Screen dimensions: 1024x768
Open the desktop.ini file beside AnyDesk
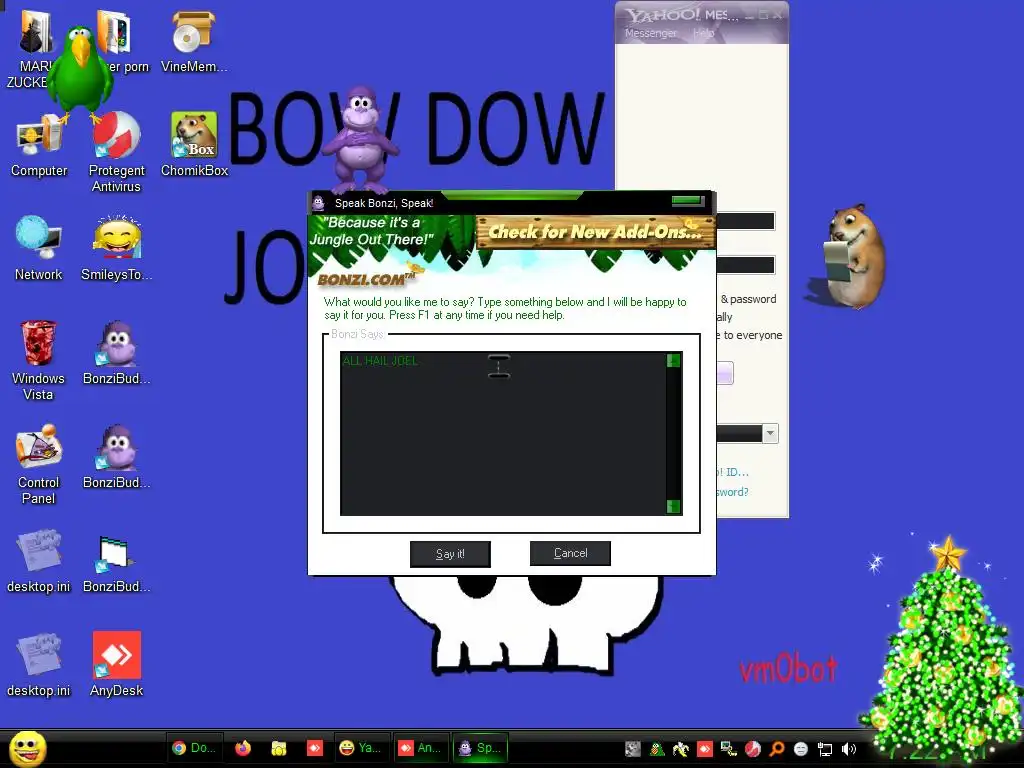click(x=39, y=664)
